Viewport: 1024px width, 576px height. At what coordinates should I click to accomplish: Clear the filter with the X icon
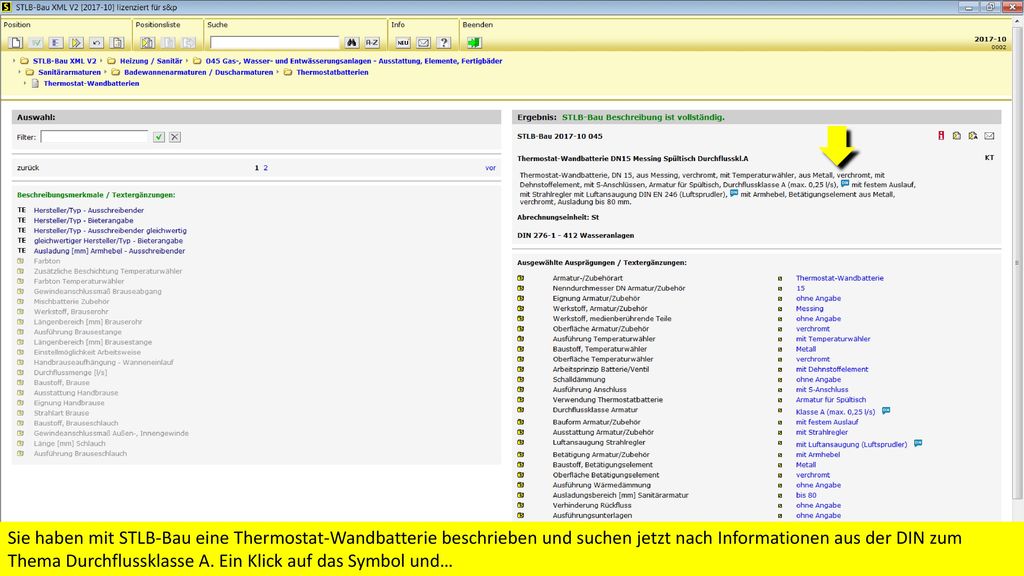coord(175,136)
